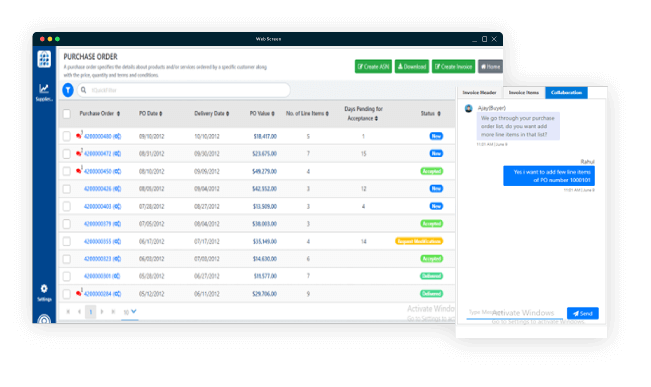
Task: Click the blue filter funnel icon
Action: (68, 90)
